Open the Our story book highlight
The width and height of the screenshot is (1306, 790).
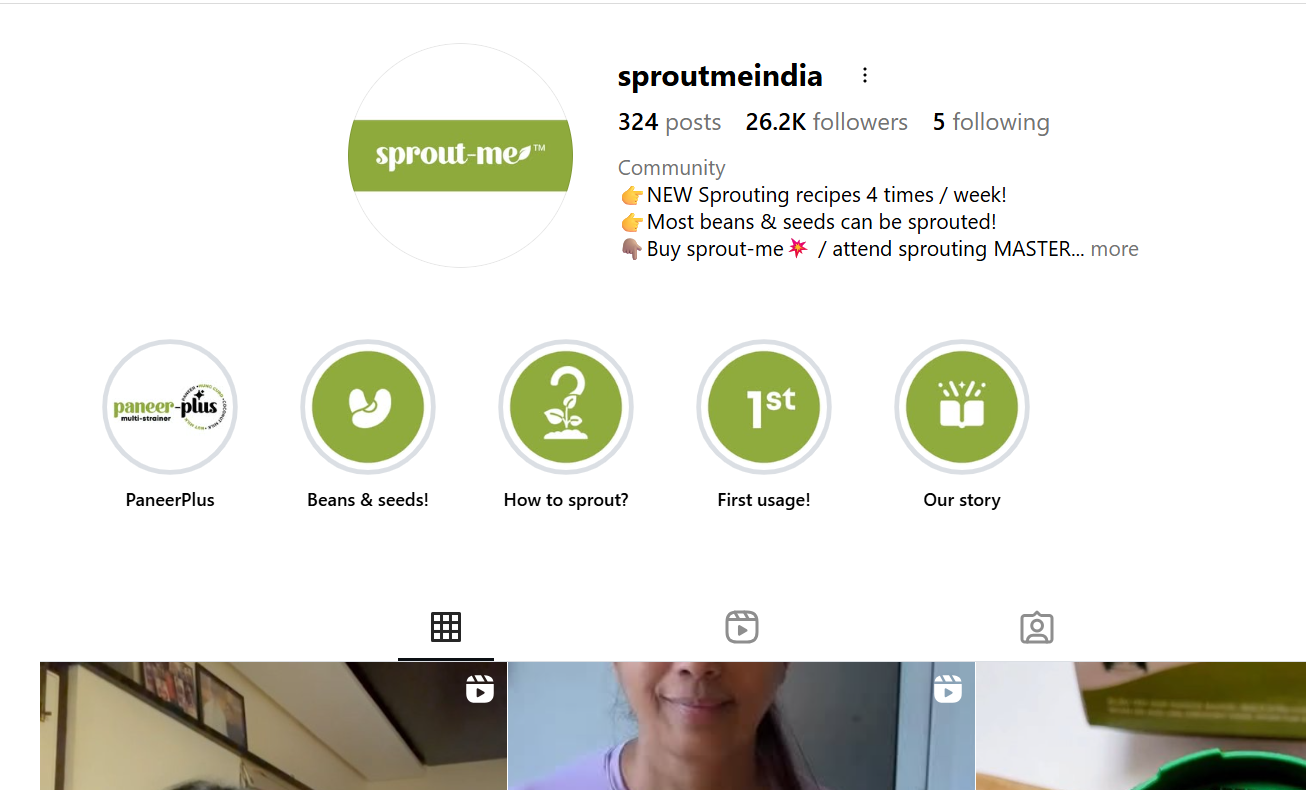pyautogui.click(x=962, y=407)
